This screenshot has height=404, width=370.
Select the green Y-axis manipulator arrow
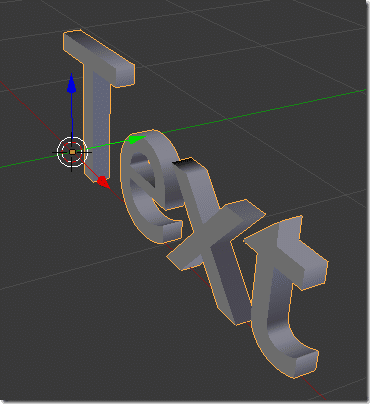[x=137, y=139]
